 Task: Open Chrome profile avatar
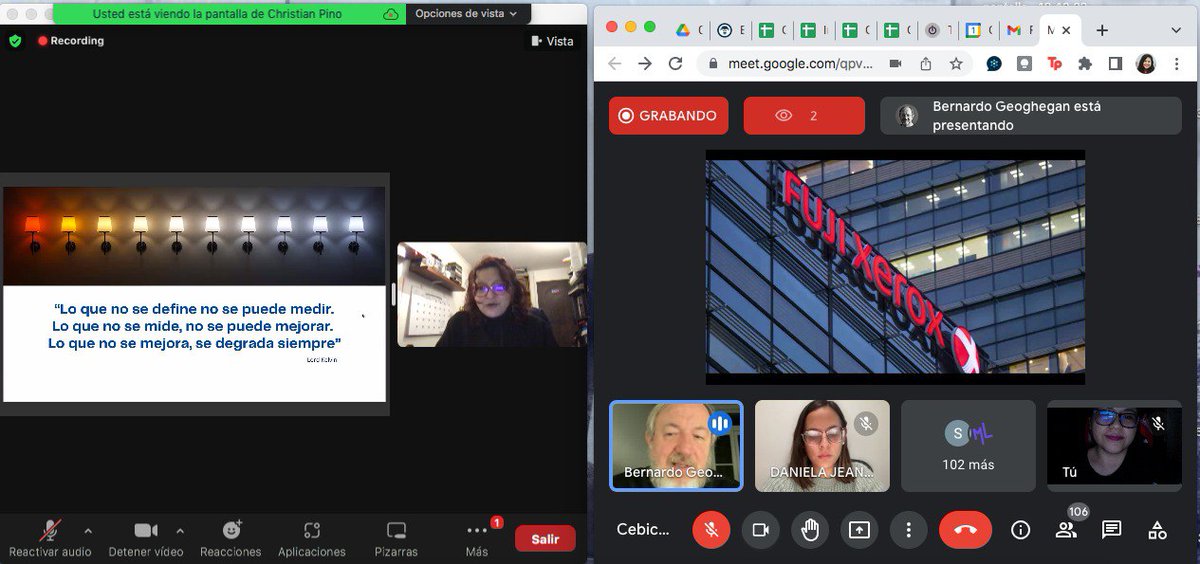coord(1146,63)
